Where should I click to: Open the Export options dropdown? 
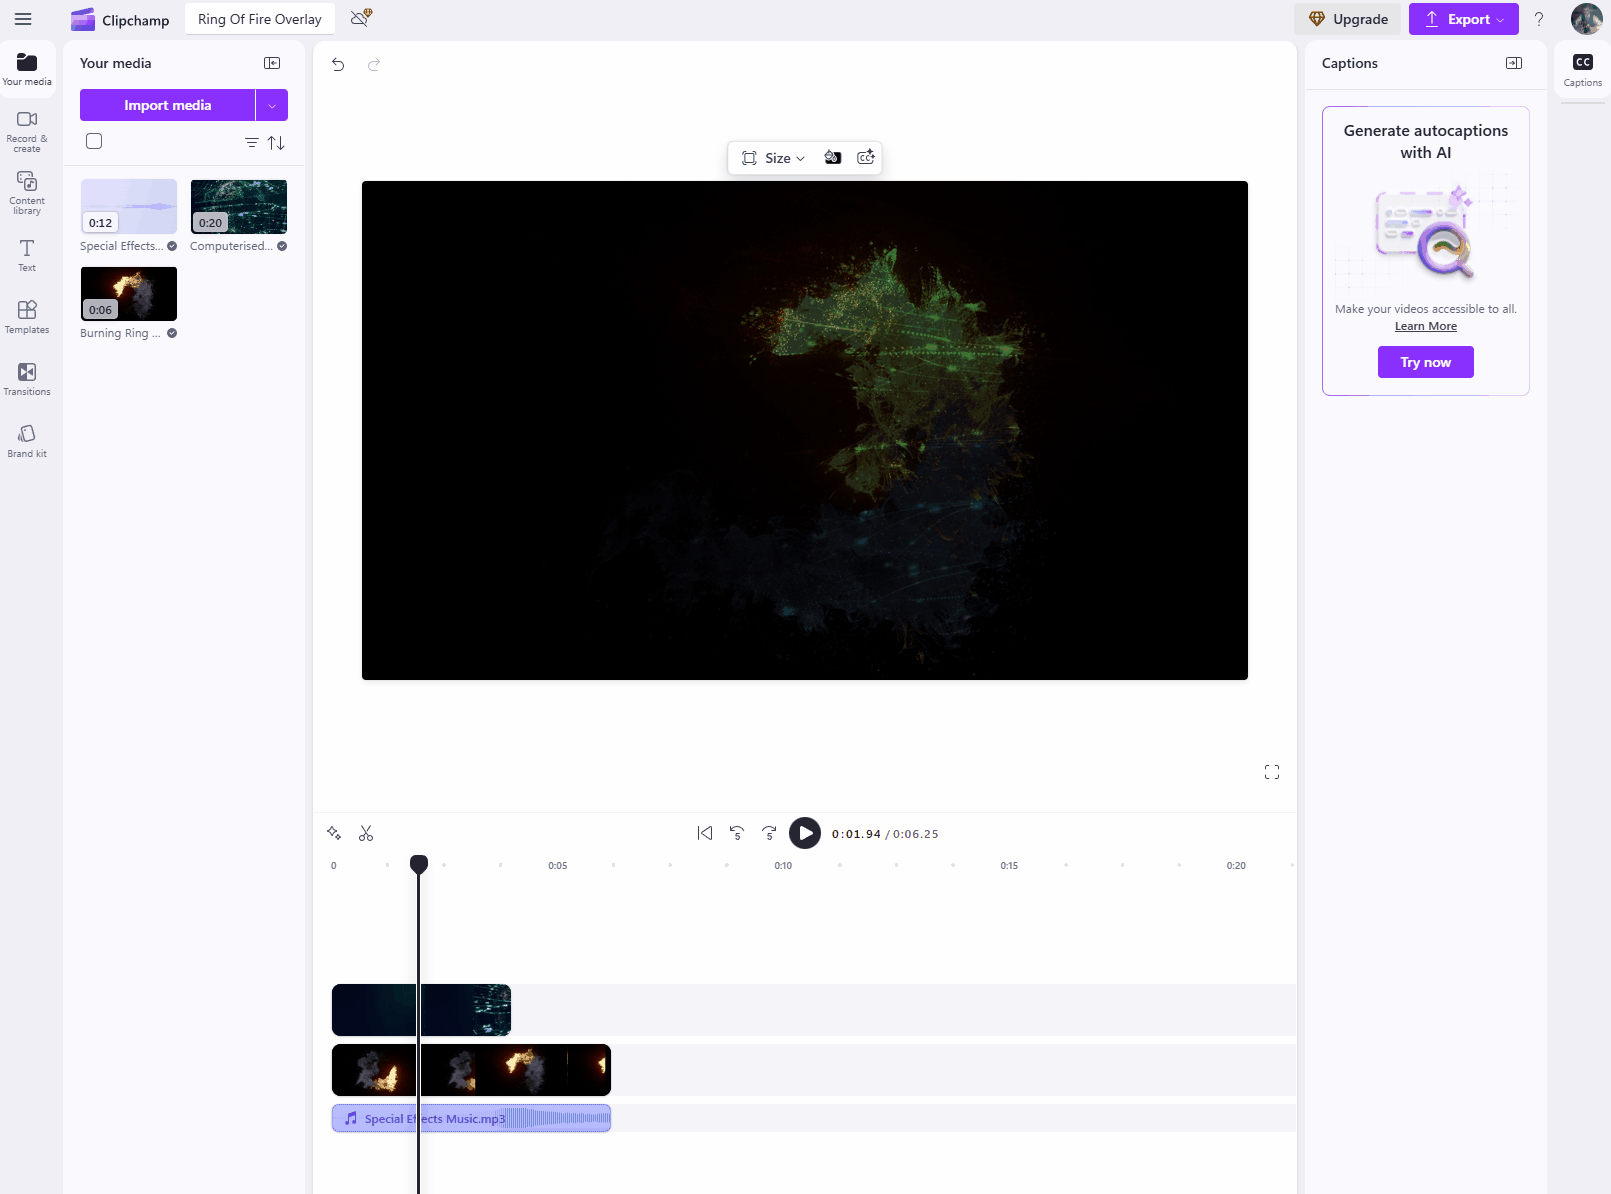[x=1463, y=19]
